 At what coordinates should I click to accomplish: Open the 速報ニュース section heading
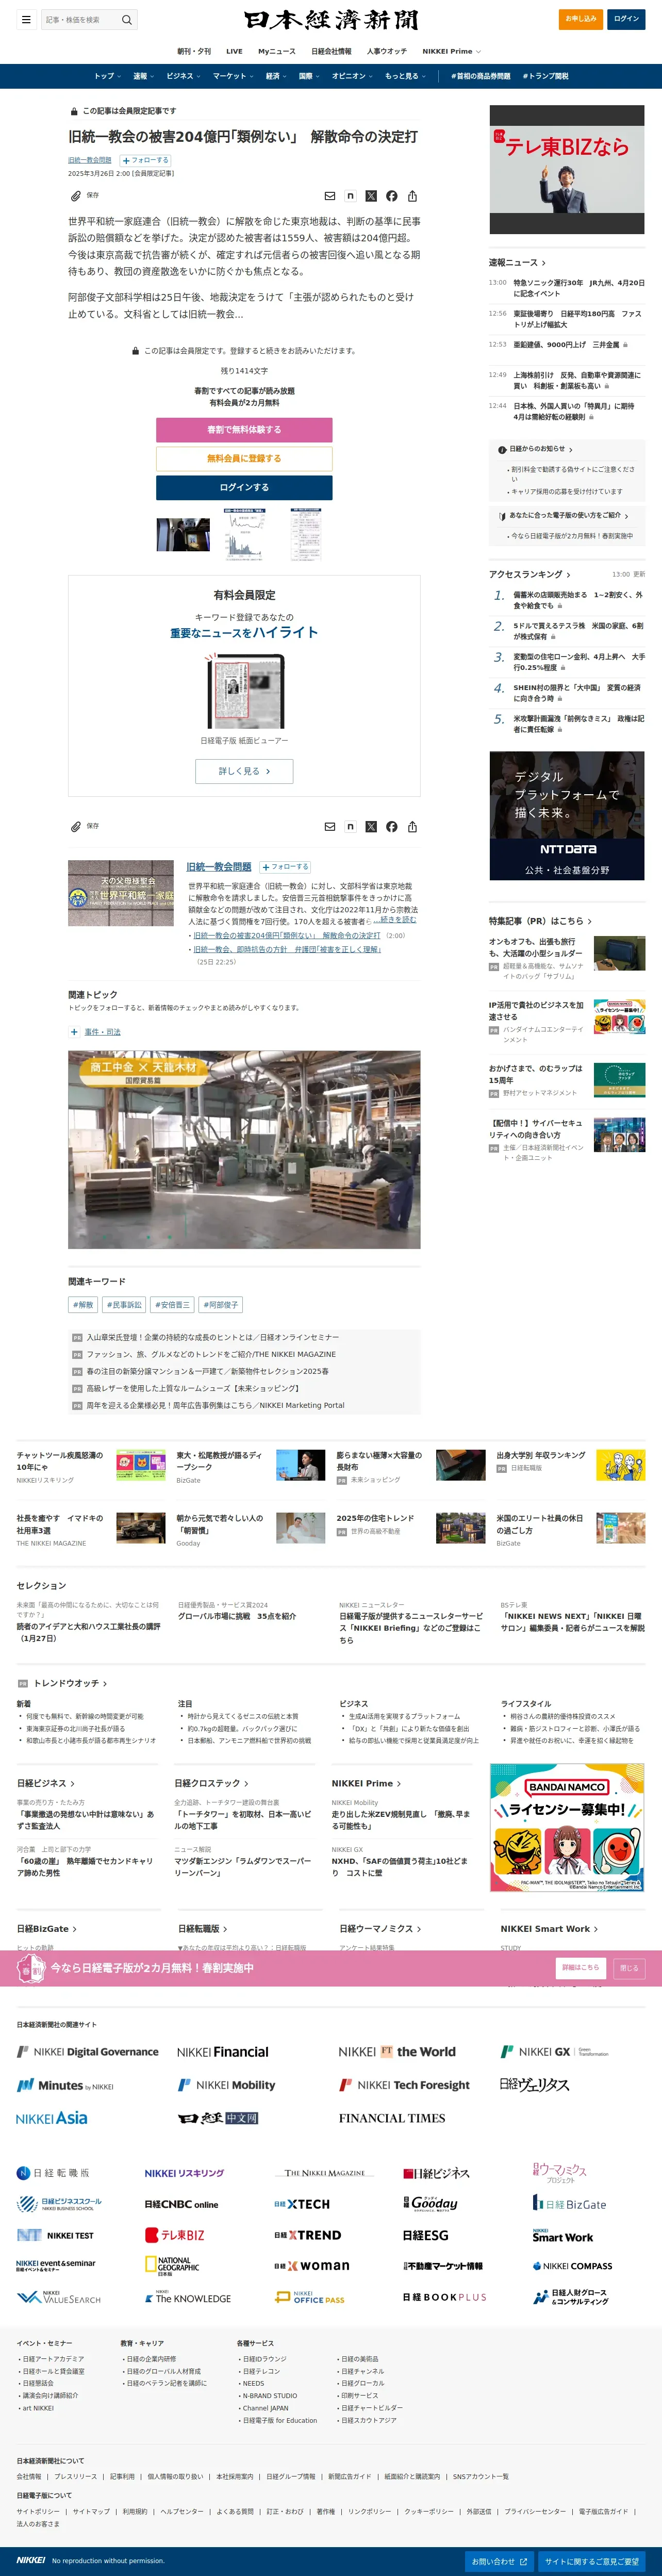pos(517,262)
